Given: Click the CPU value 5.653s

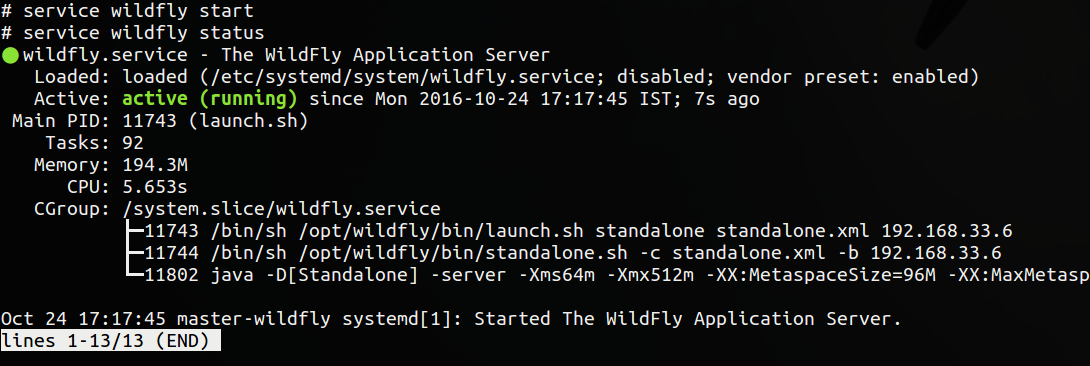Looking at the screenshot, I should pos(155,188).
